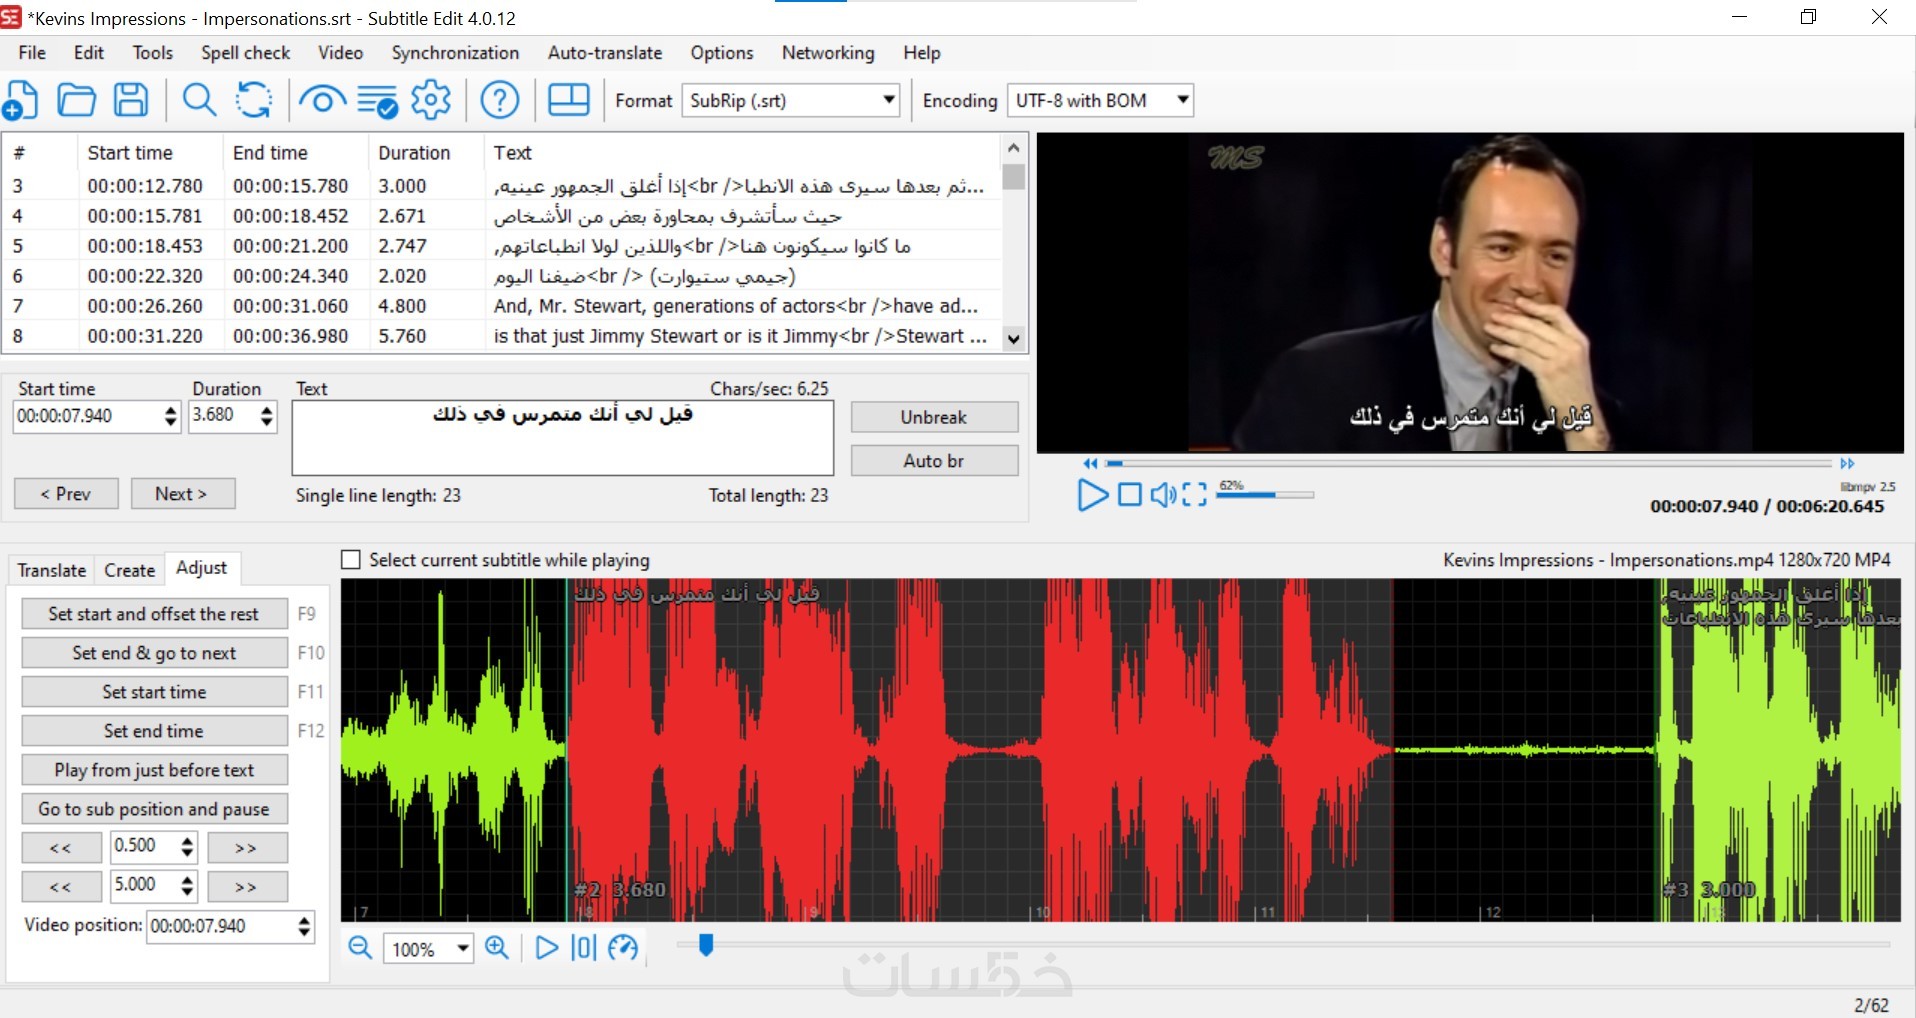Step back 0.500 seconds with << button

61,848
